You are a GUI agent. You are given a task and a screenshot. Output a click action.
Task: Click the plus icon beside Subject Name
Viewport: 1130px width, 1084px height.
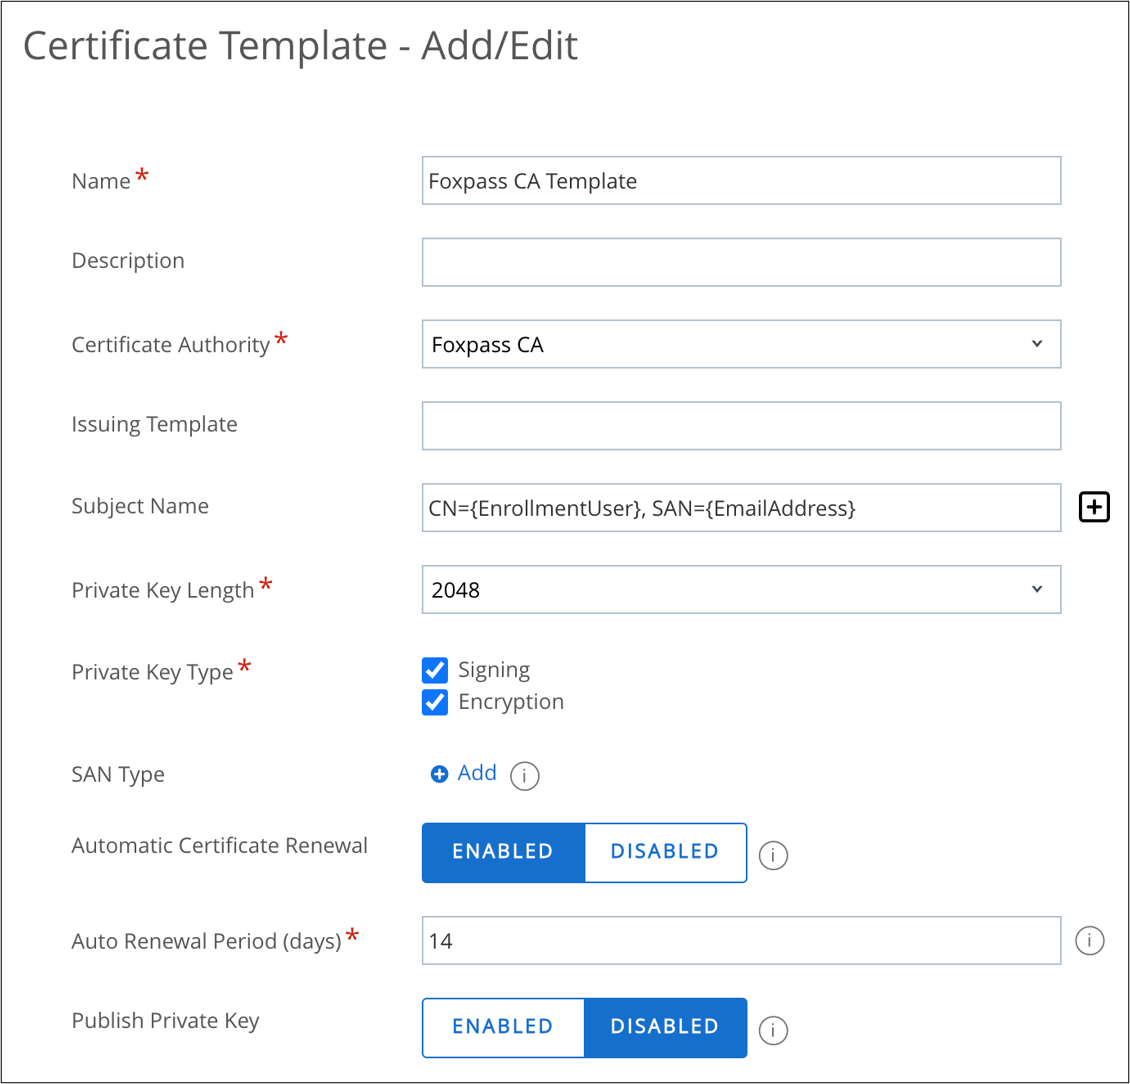click(x=1095, y=508)
